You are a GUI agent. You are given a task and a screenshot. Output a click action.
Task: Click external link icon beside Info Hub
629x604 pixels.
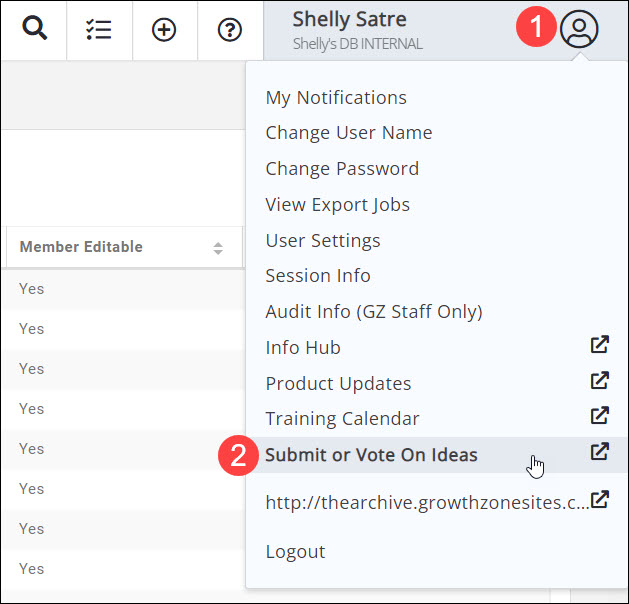coord(599,346)
